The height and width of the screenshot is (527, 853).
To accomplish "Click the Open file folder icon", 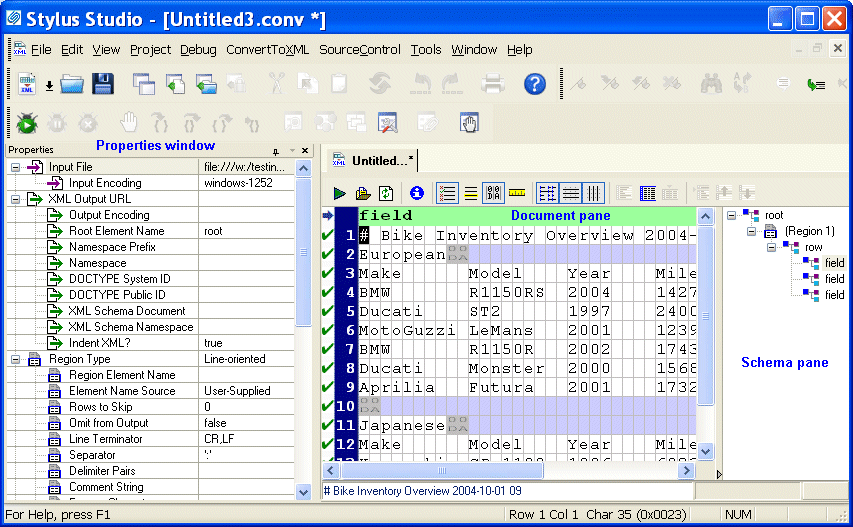I will [71, 85].
